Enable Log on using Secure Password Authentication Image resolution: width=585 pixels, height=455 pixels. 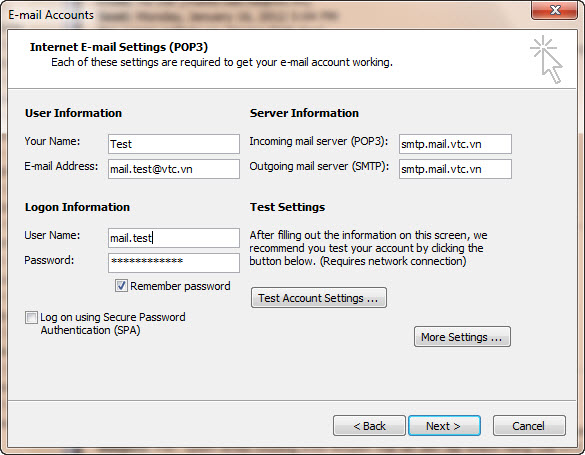tap(31, 318)
